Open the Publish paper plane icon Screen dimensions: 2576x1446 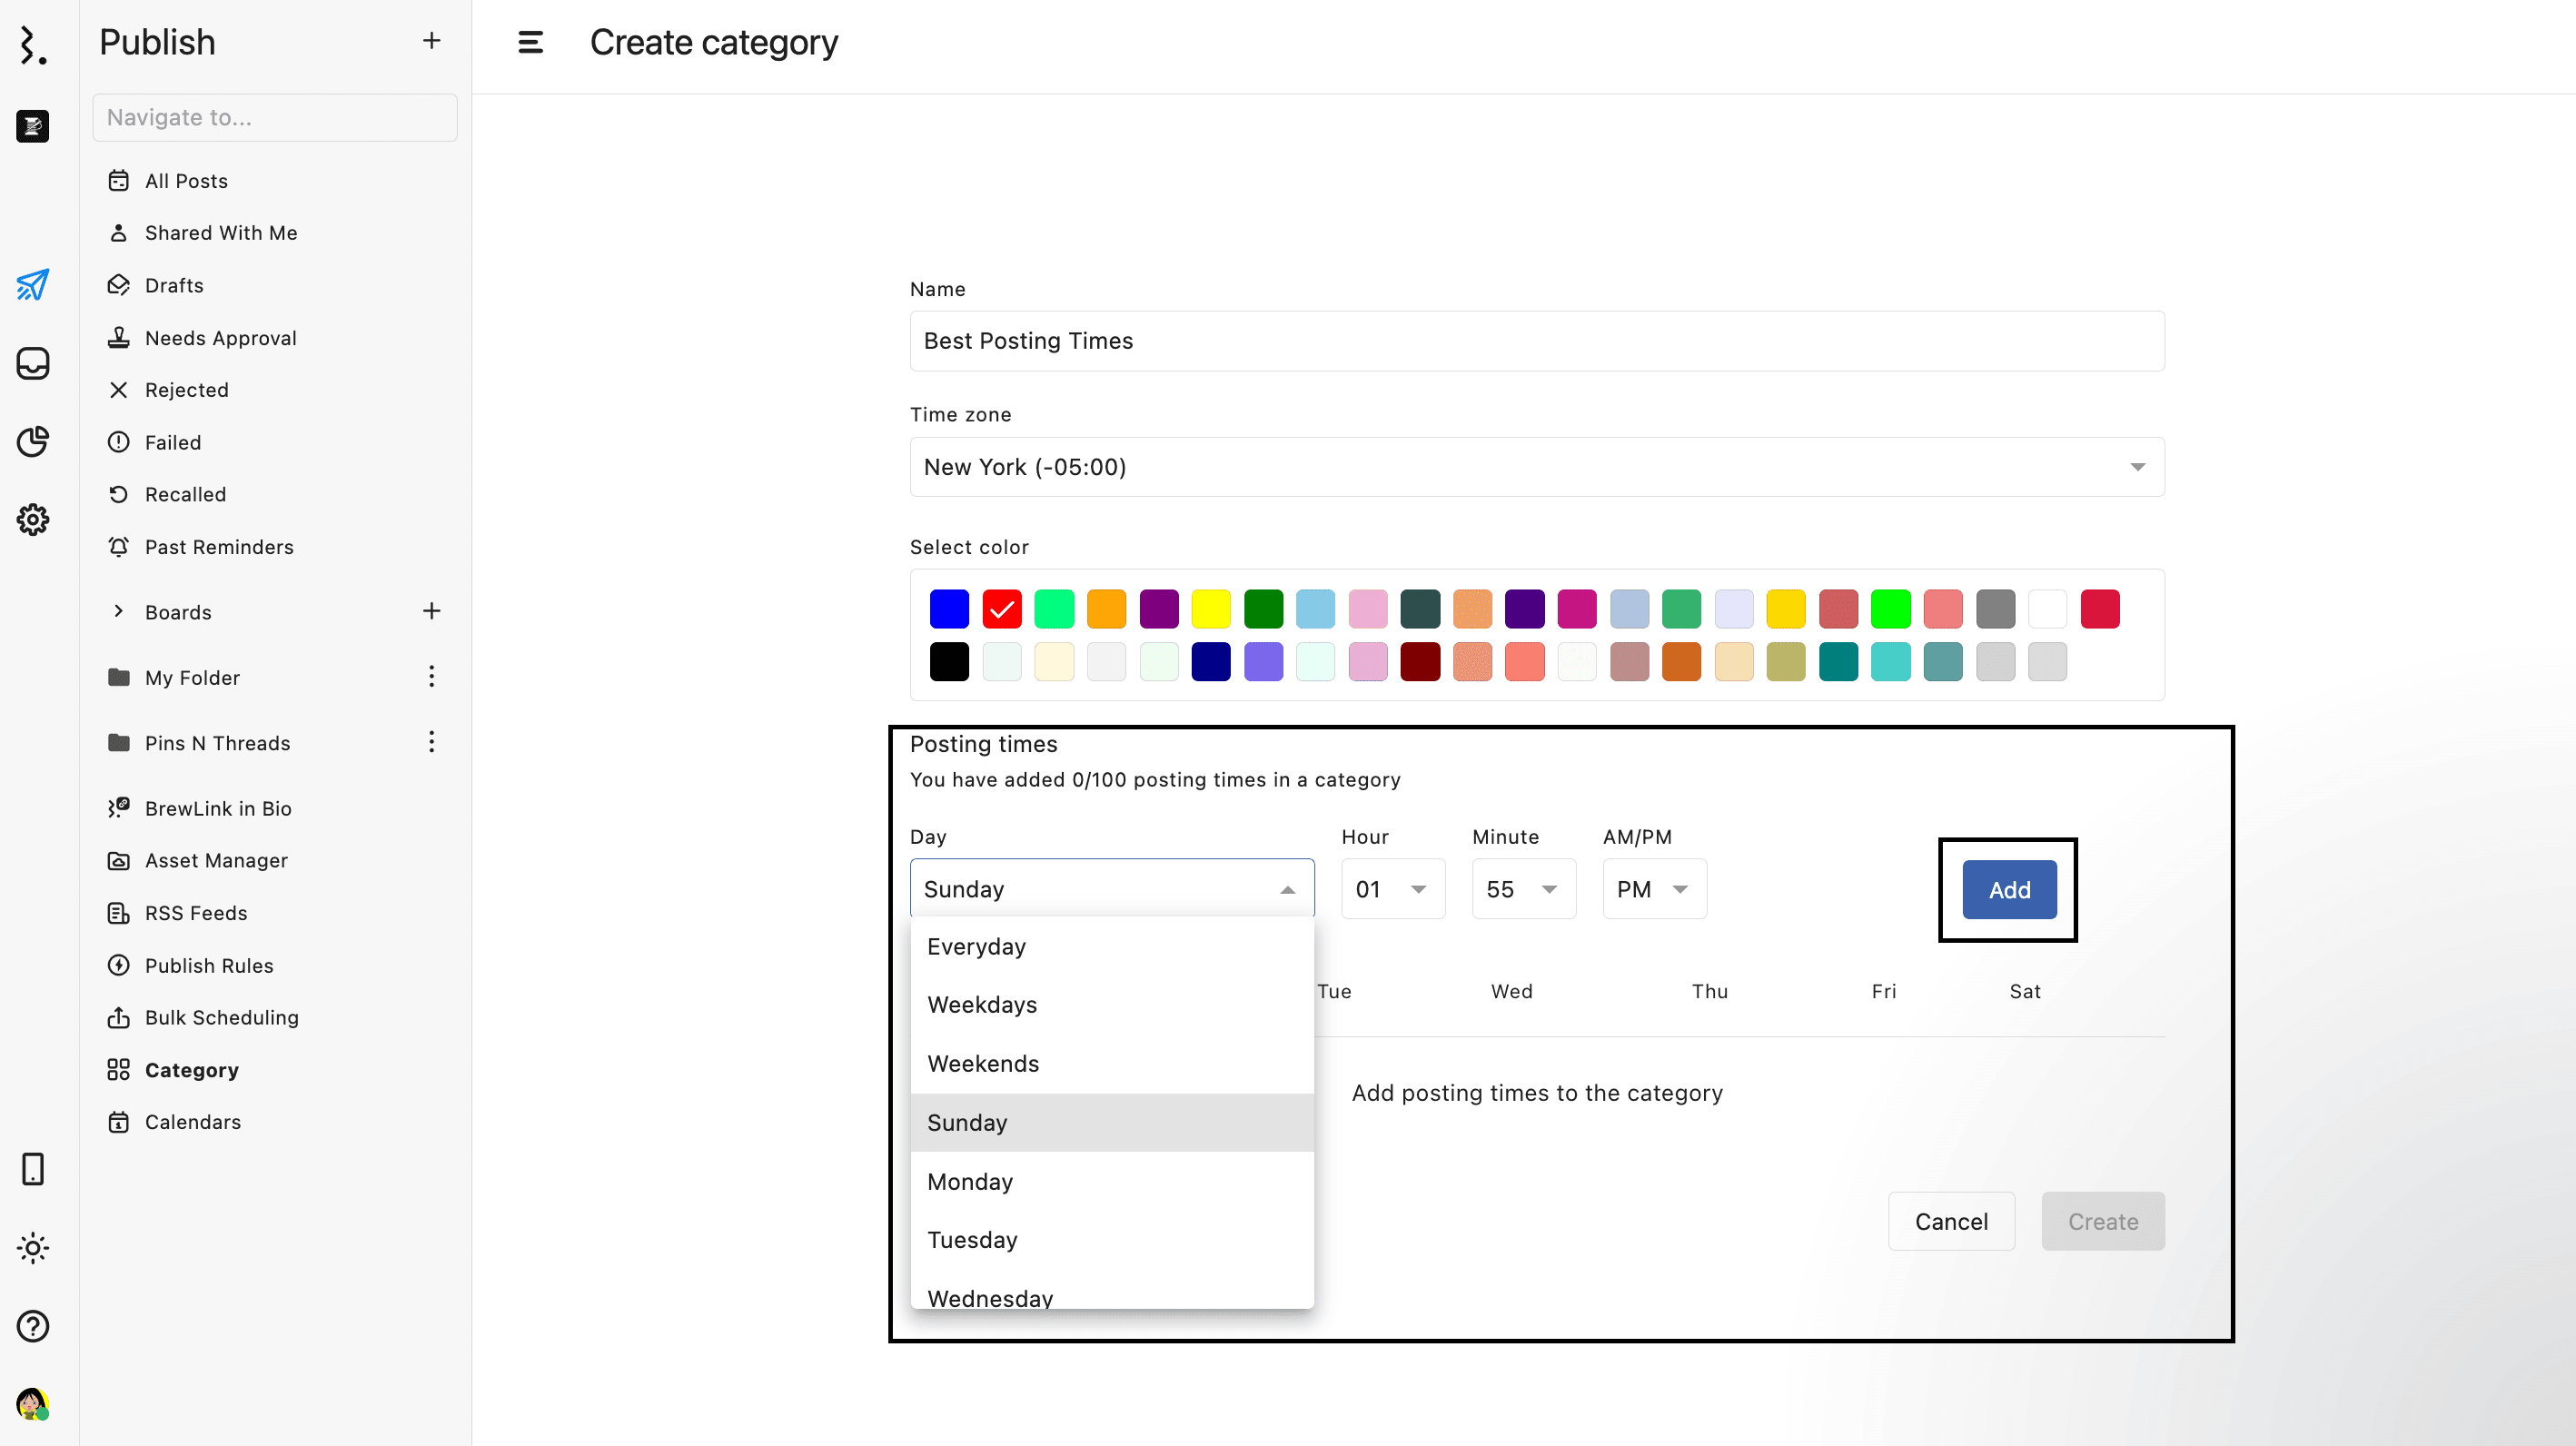(32, 284)
